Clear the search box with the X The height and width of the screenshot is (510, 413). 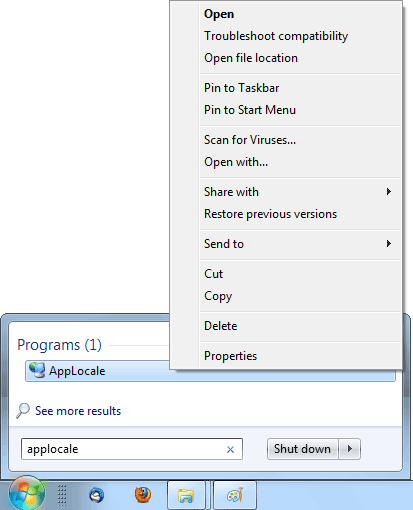(x=230, y=450)
